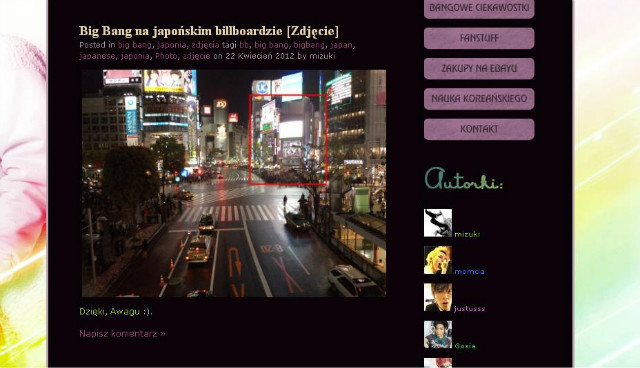Click the 'Dzięki, Awagu :).' text
This screenshot has height=368, width=640.
(116, 312)
